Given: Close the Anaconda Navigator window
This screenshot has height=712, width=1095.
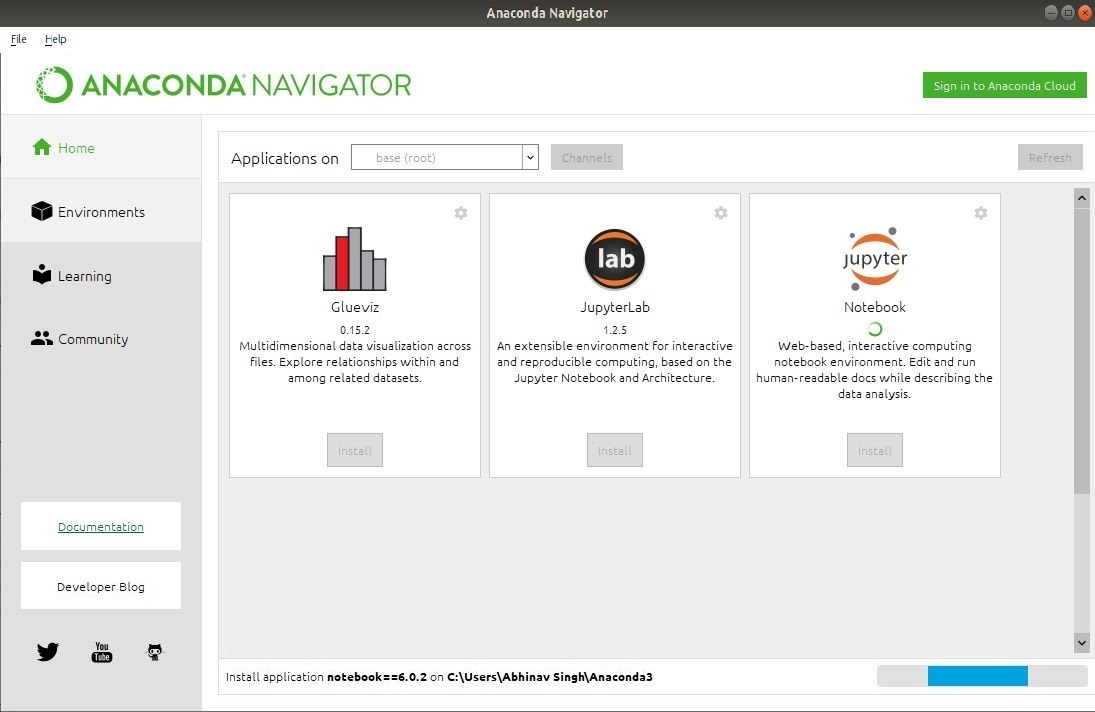Looking at the screenshot, I should pyautogui.click(x=1085, y=13).
